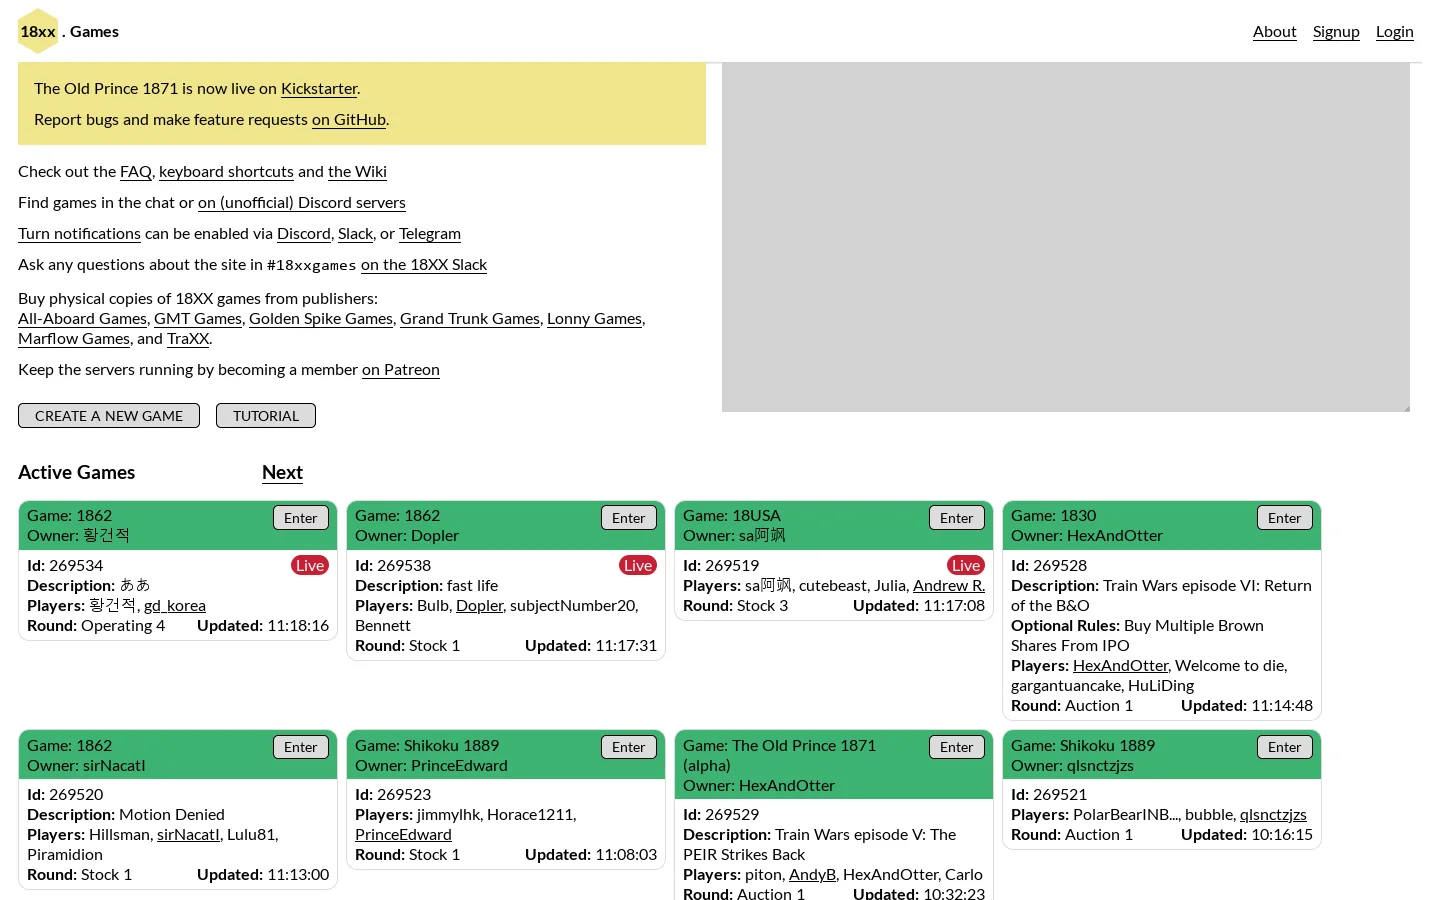
Task: Open player Andrew R.'s link
Action: [949, 586]
